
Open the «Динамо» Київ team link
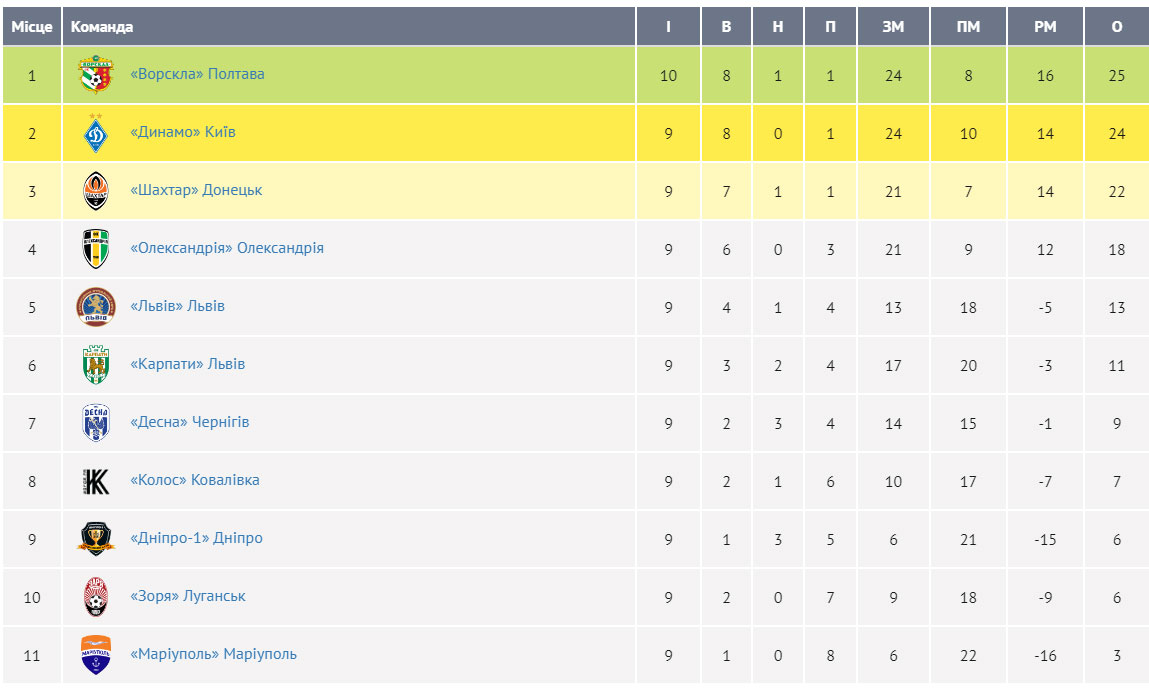click(x=183, y=132)
